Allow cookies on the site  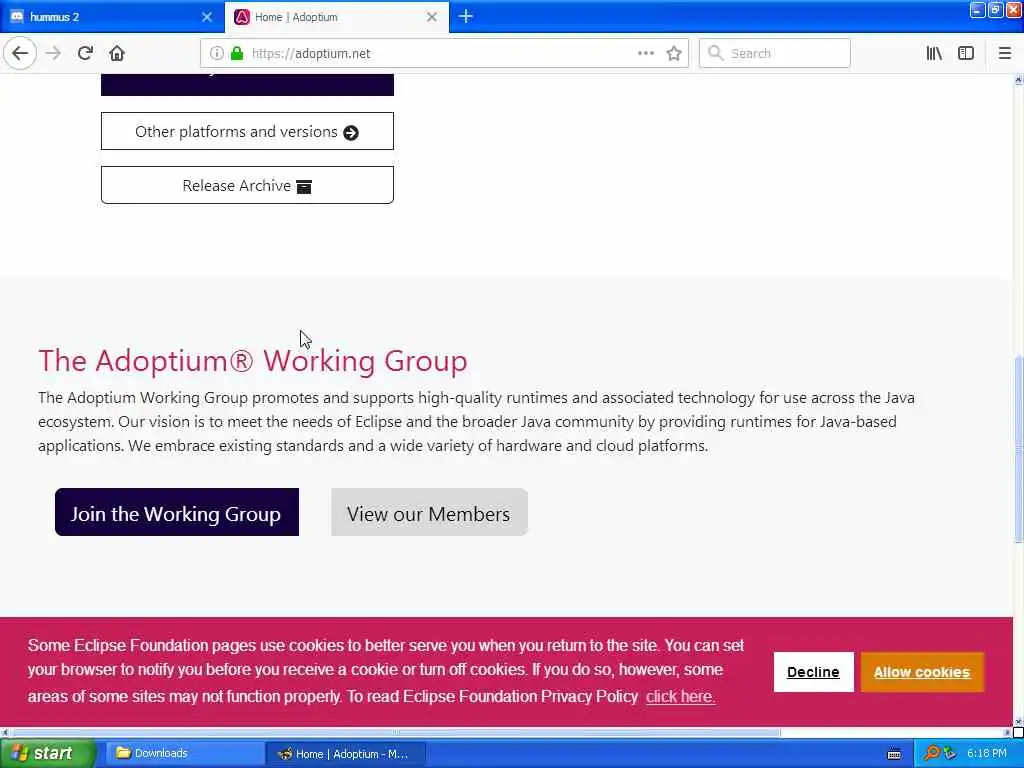[921, 672]
